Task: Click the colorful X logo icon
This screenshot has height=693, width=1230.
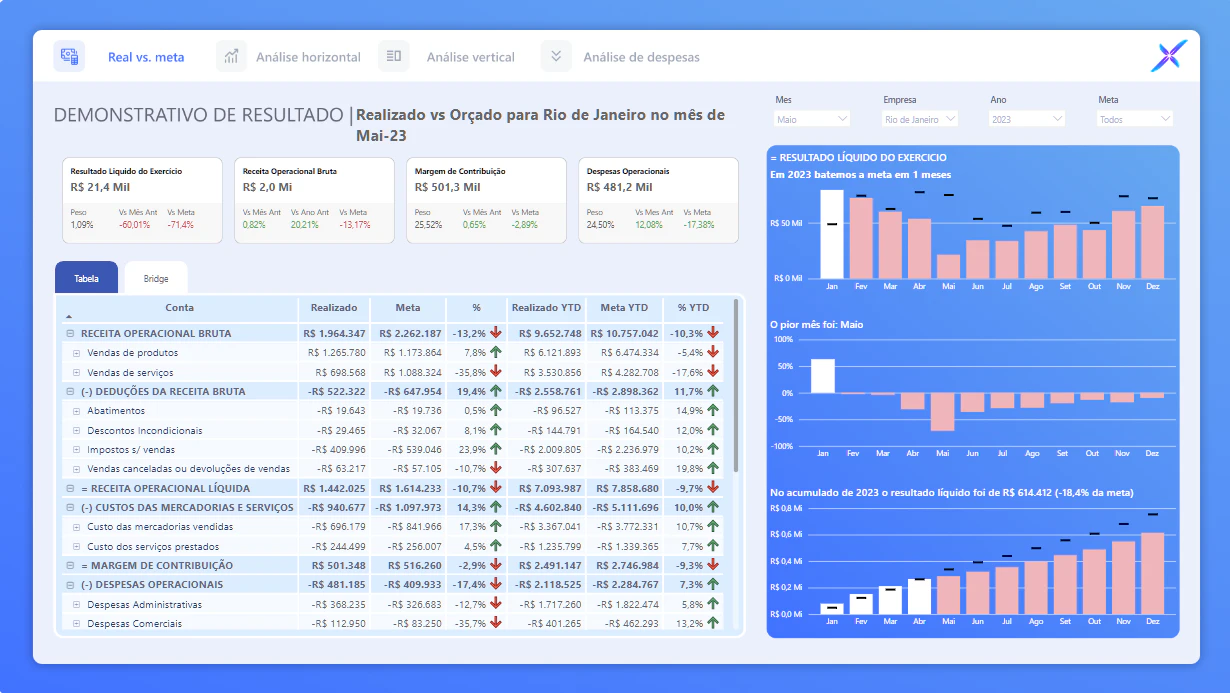Action: [1168, 56]
